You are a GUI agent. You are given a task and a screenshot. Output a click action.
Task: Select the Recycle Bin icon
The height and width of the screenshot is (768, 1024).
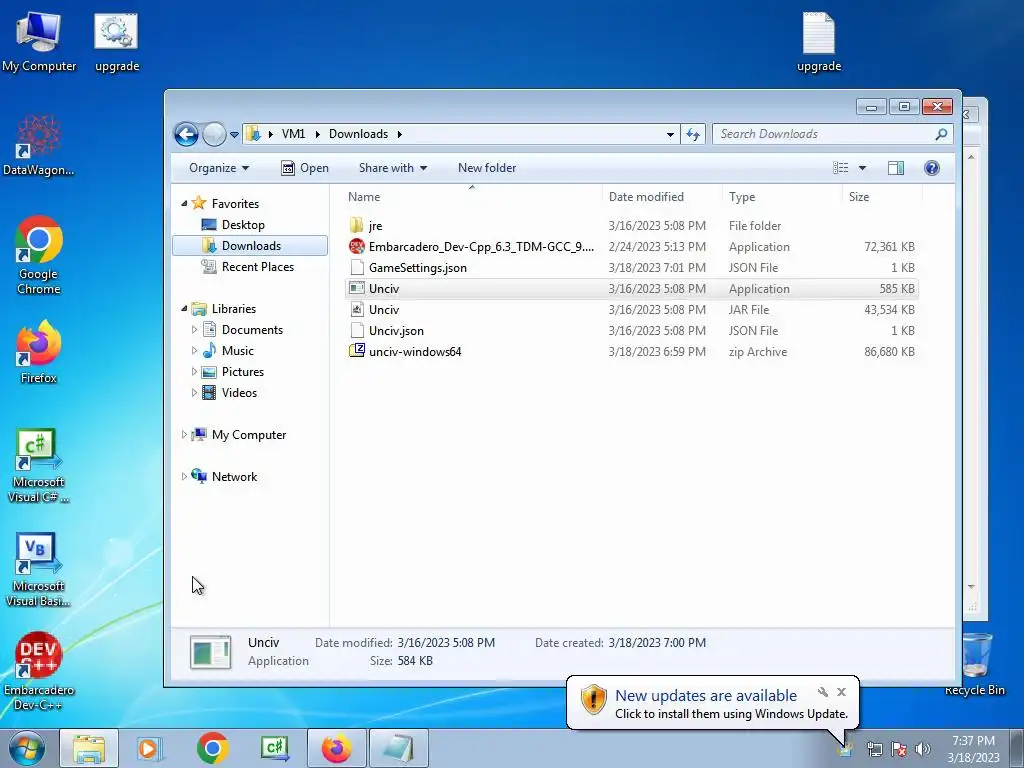tap(975, 664)
